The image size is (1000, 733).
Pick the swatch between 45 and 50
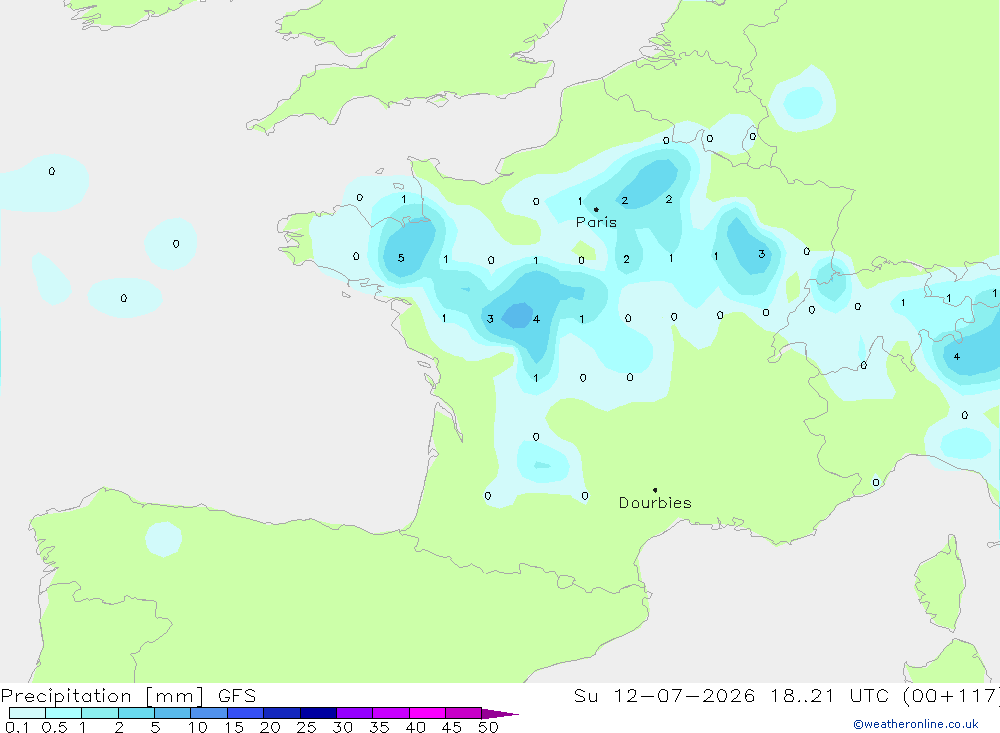pyautogui.click(x=464, y=713)
